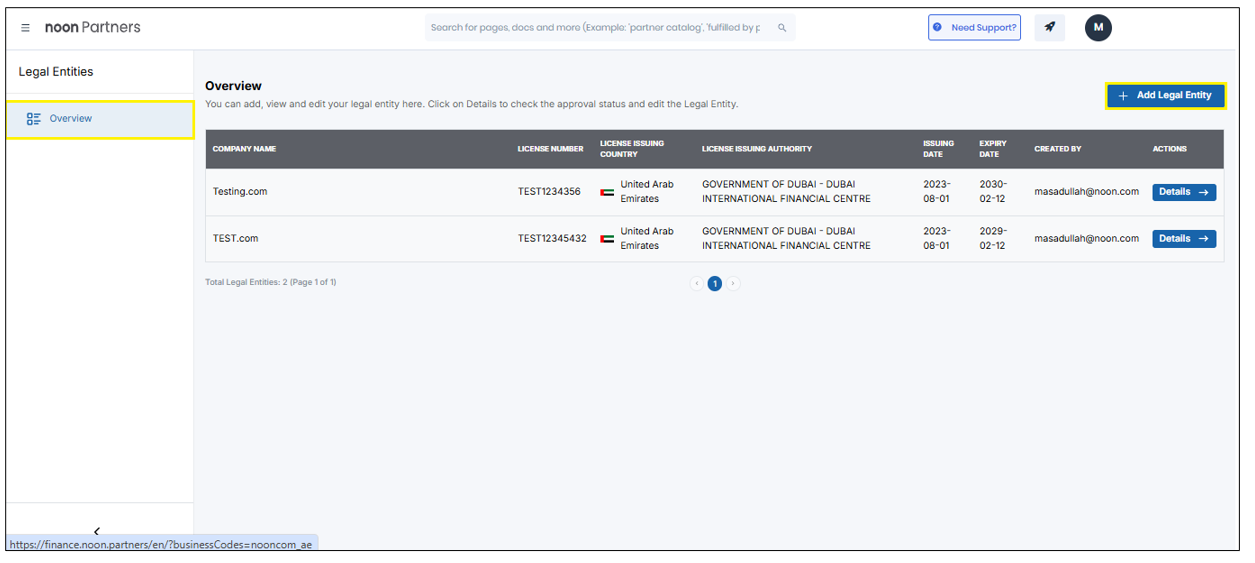Click the Testing.com company name
The width and height of the screenshot is (1255, 563).
(x=240, y=192)
